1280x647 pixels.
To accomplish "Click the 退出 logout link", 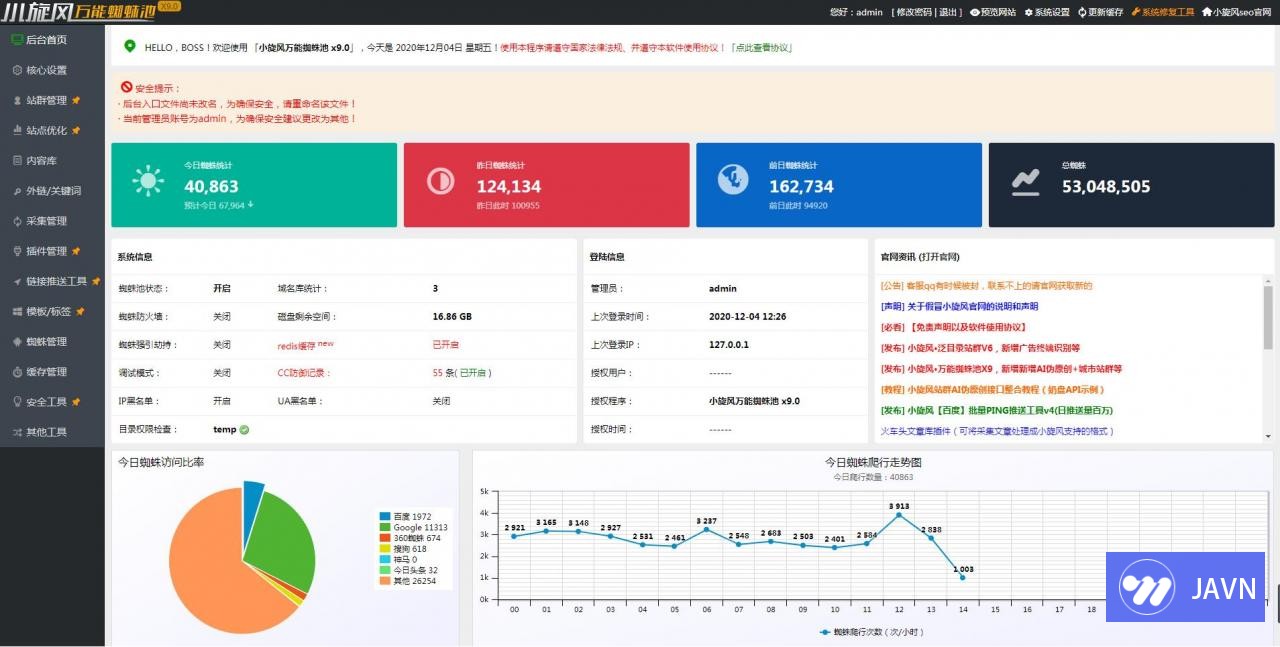I will coord(948,12).
